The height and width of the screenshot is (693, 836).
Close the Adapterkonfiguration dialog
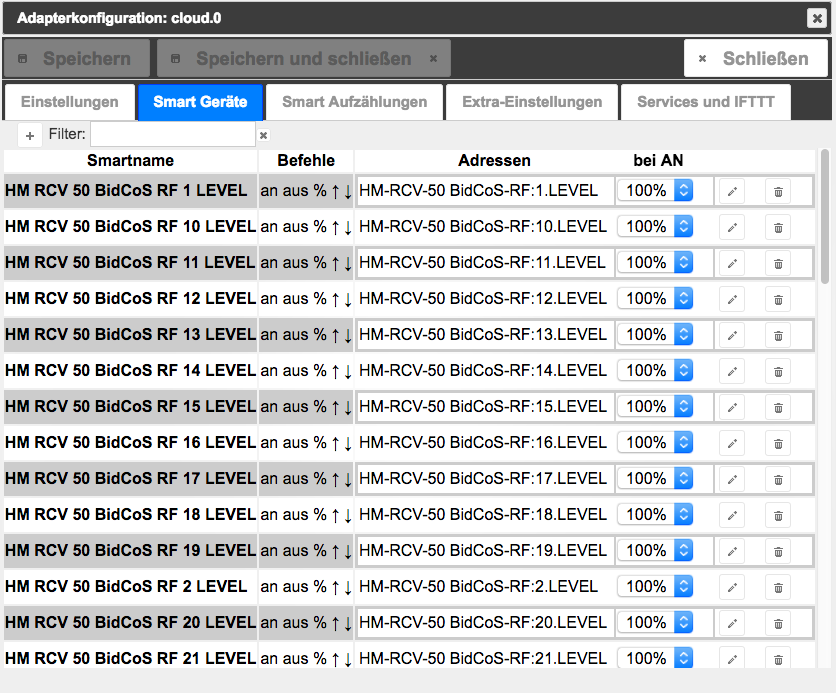pyautogui.click(x=816, y=18)
